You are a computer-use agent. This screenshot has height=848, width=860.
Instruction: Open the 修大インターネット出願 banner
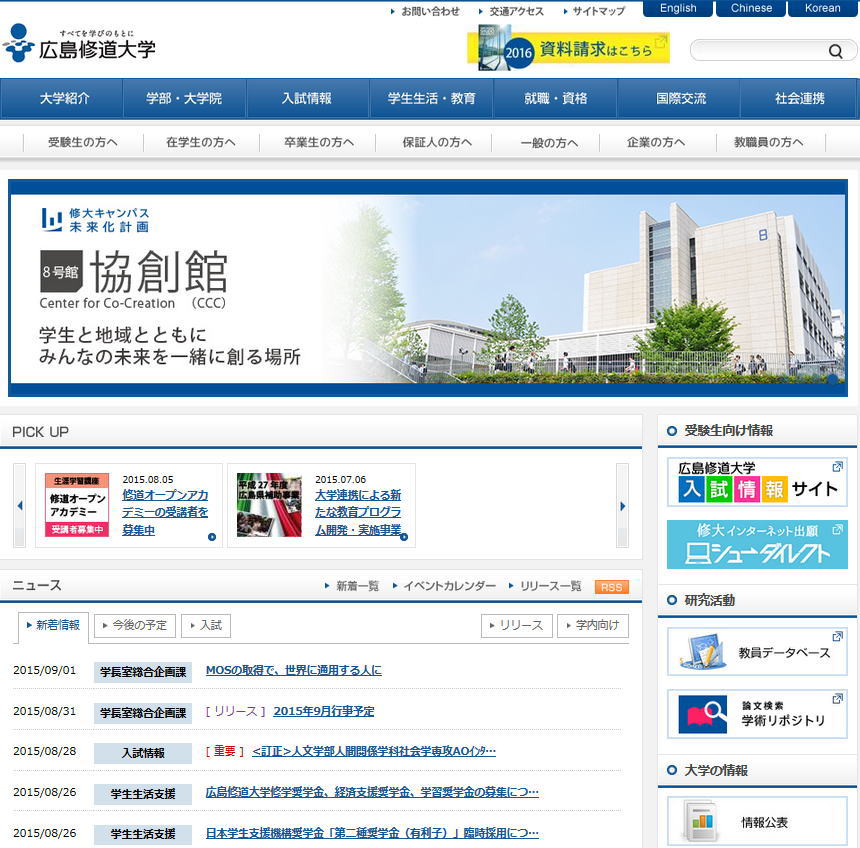pos(757,545)
